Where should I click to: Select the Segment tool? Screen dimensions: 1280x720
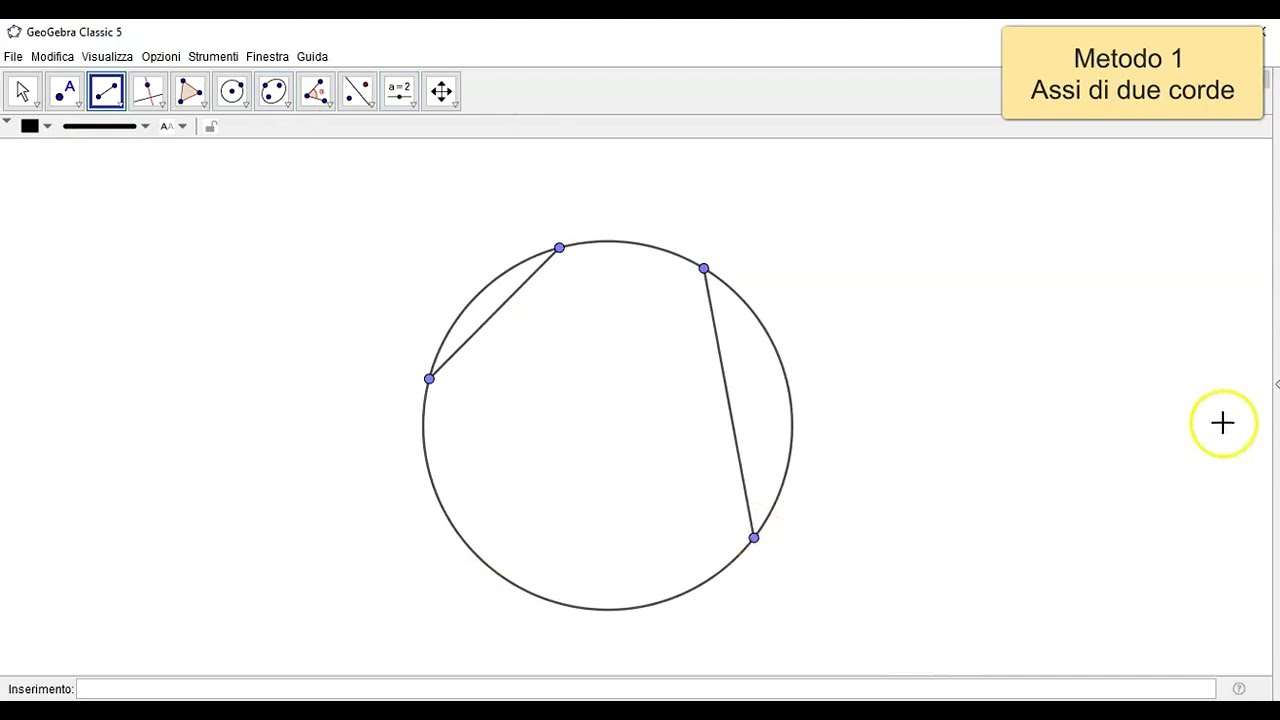[106, 91]
